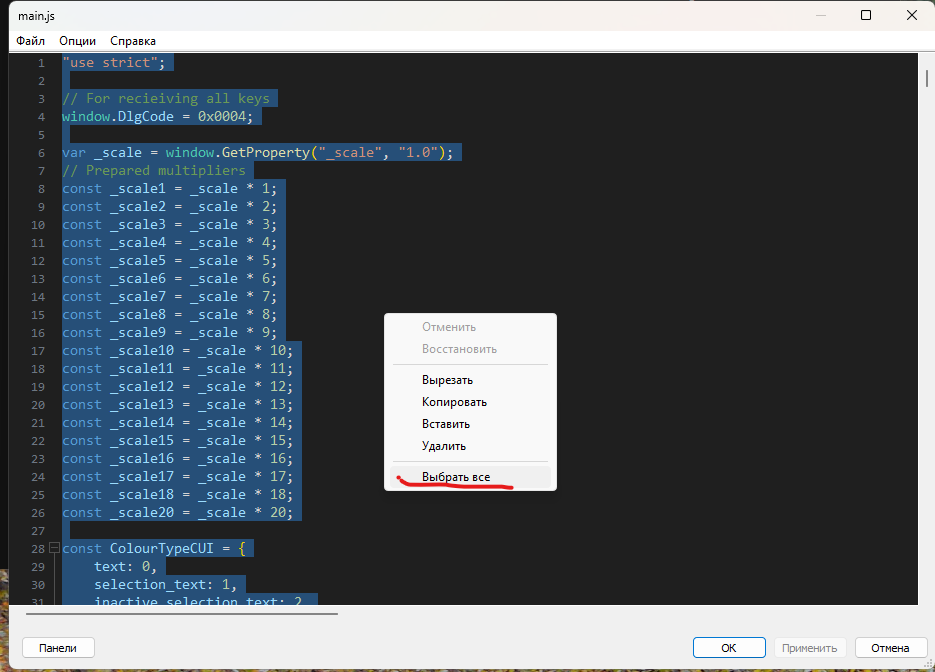The width and height of the screenshot is (935, 672).
Task: Open the Опции menu
Action: tap(78, 41)
